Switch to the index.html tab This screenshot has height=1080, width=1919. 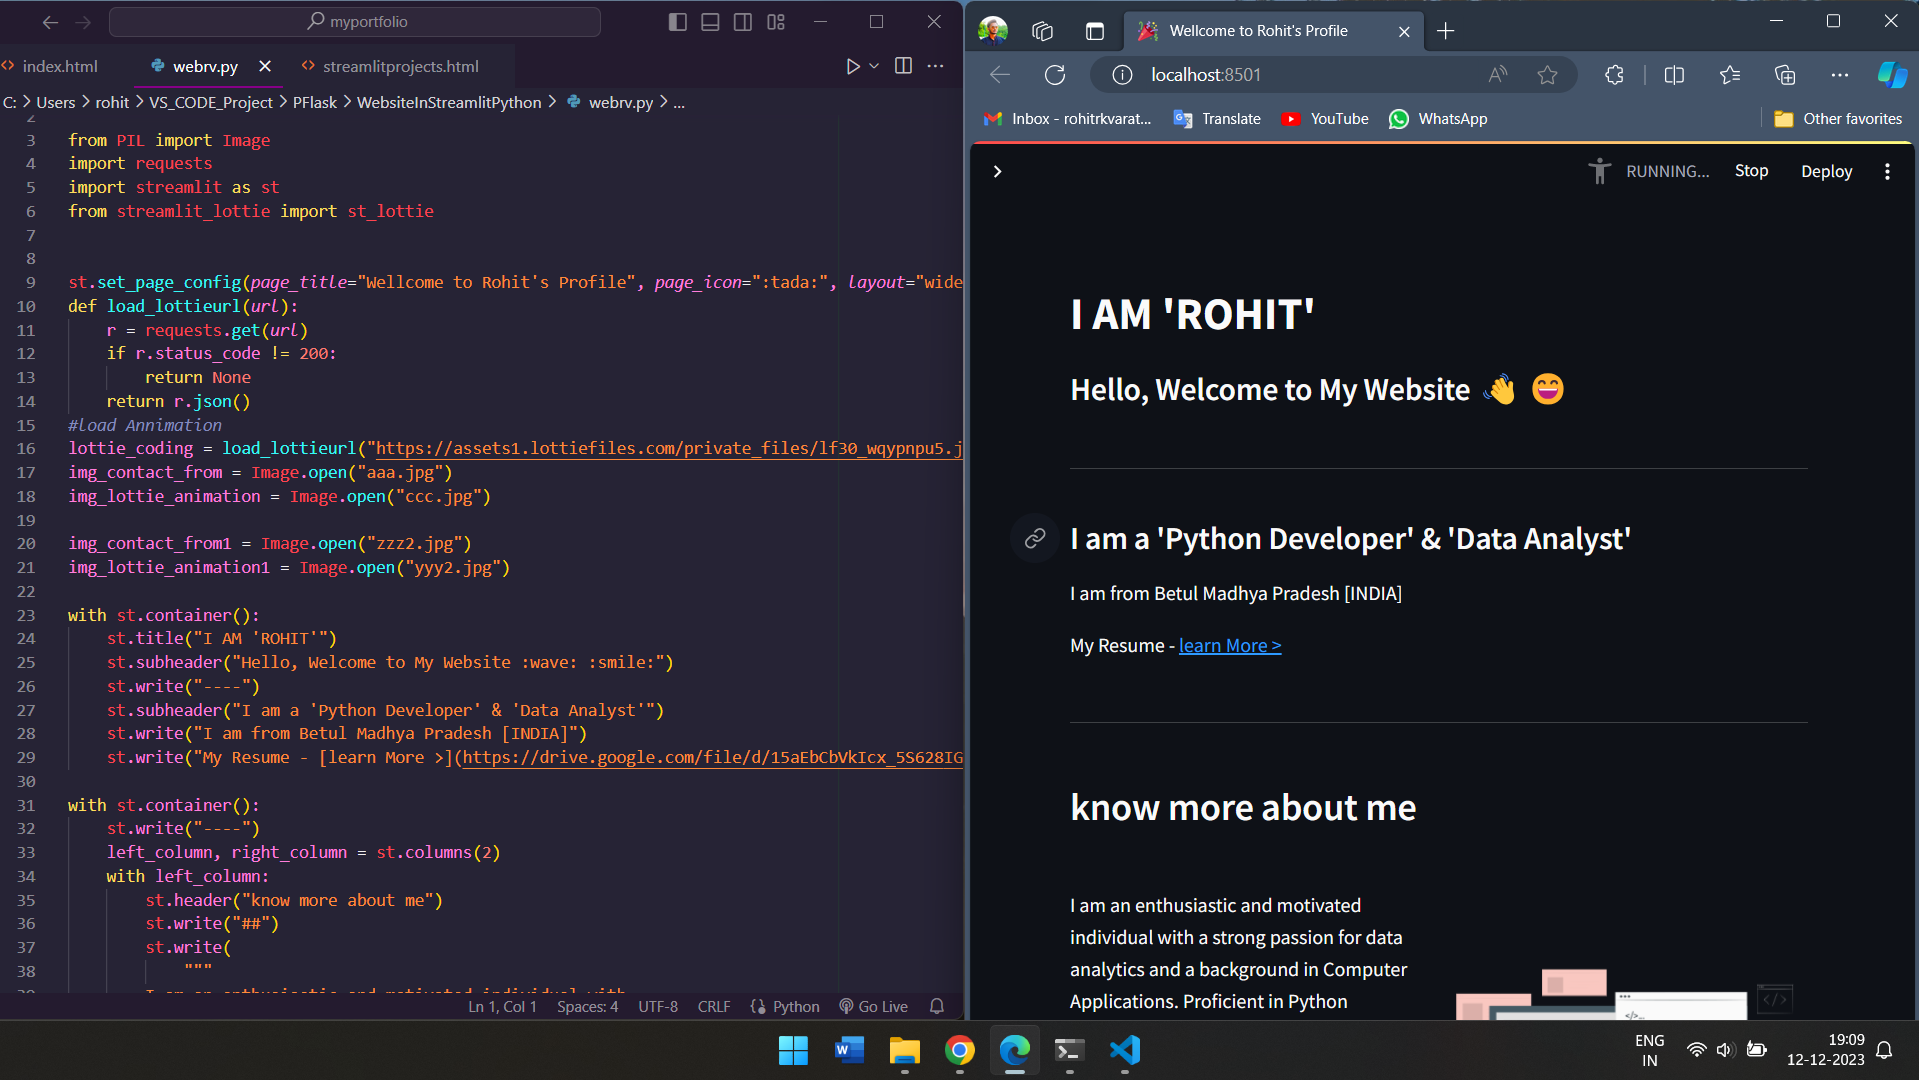pos(60,66)
